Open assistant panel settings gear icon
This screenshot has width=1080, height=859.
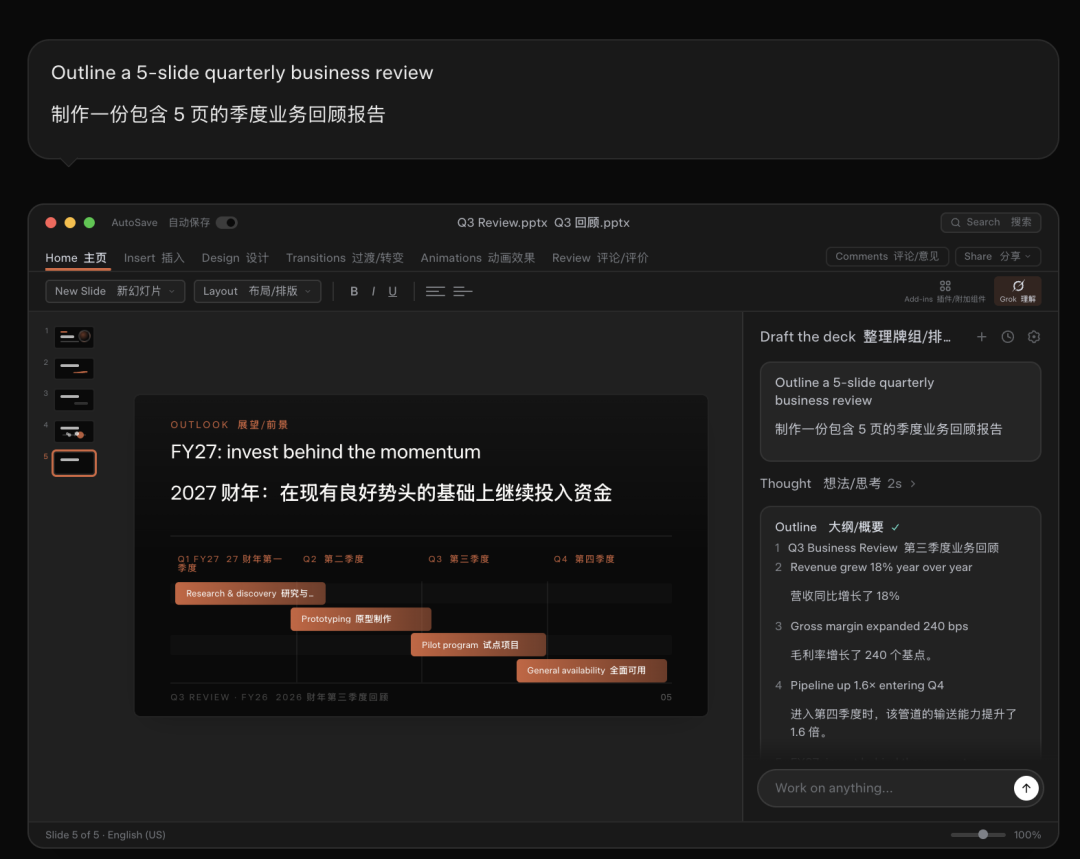point(1034,337)
